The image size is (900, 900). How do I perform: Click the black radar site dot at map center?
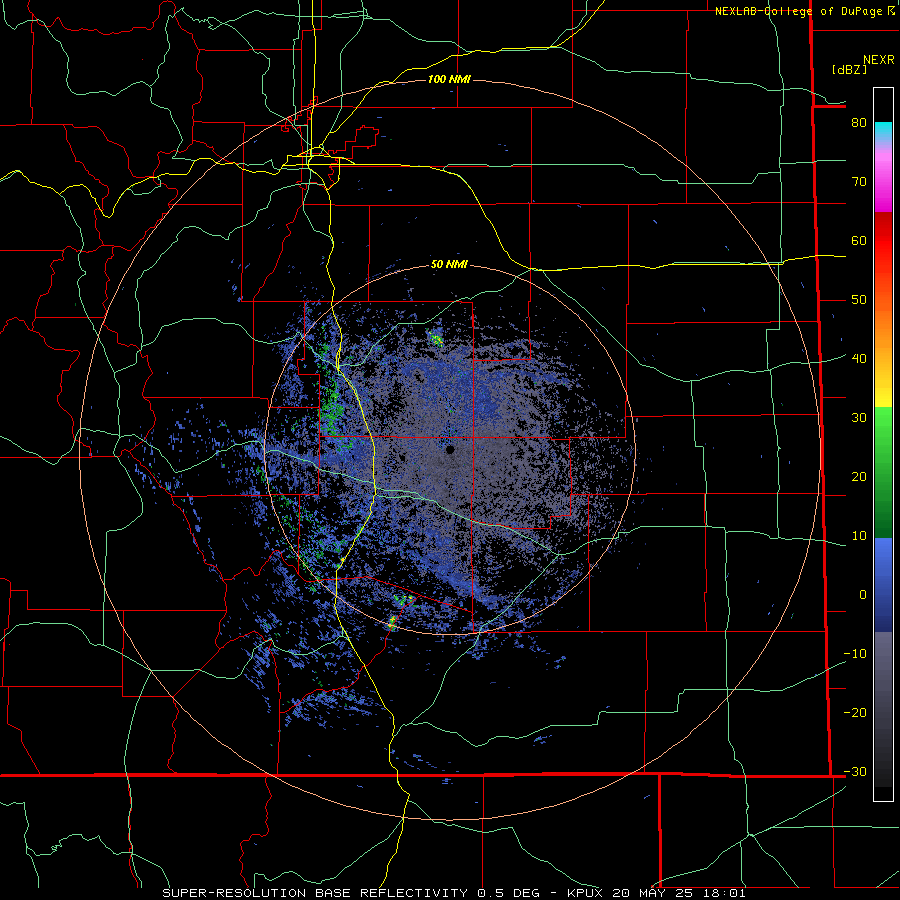(x=450, y=449)
